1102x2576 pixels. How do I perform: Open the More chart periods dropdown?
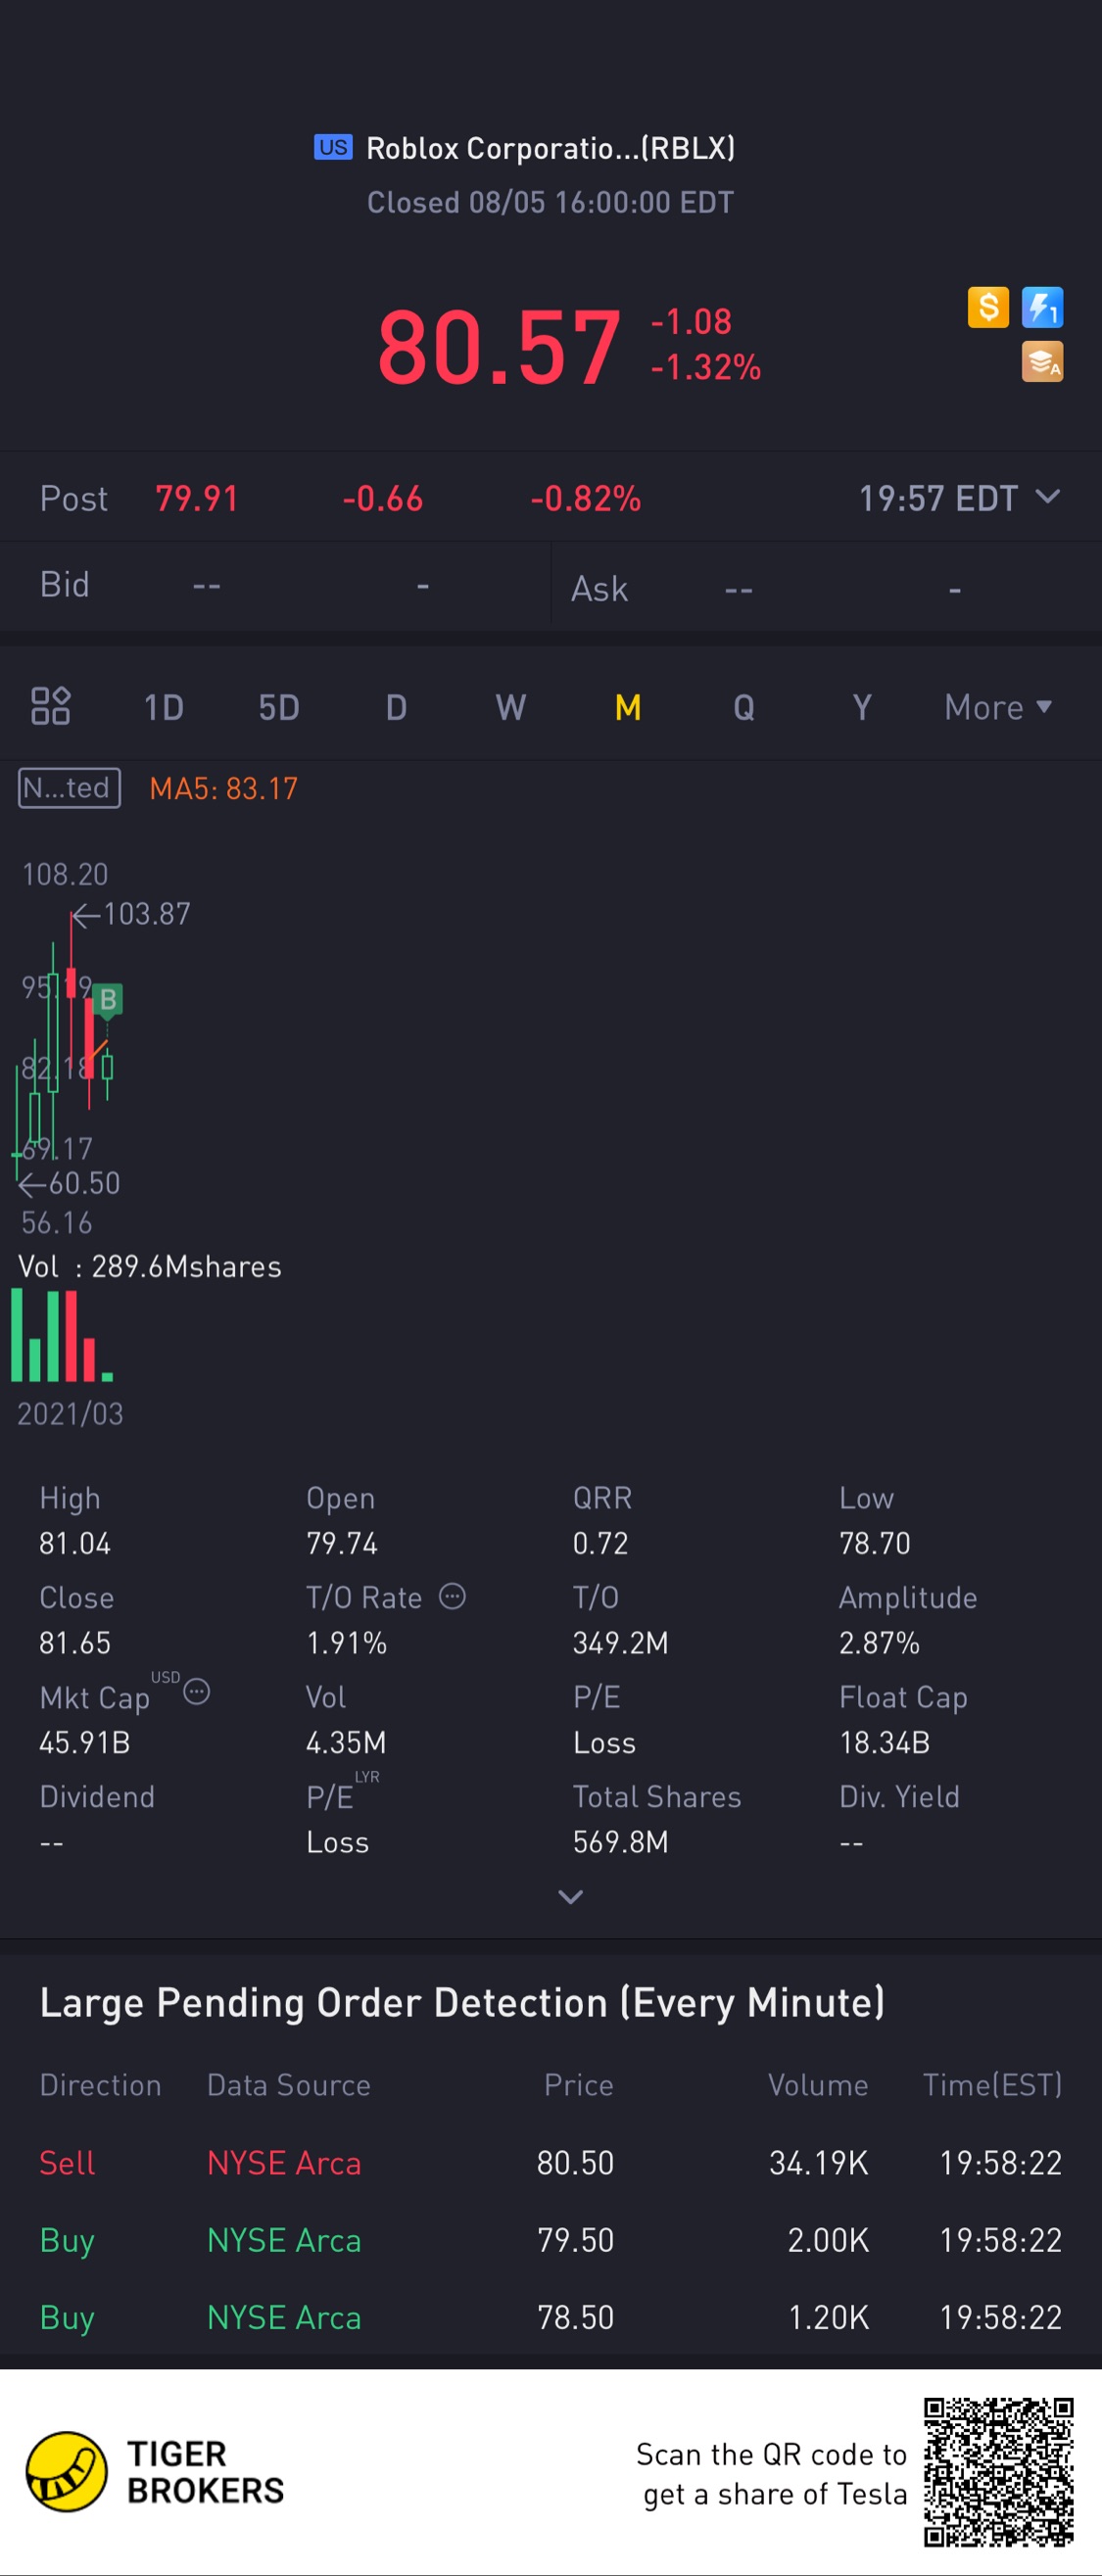pos(998,707)
